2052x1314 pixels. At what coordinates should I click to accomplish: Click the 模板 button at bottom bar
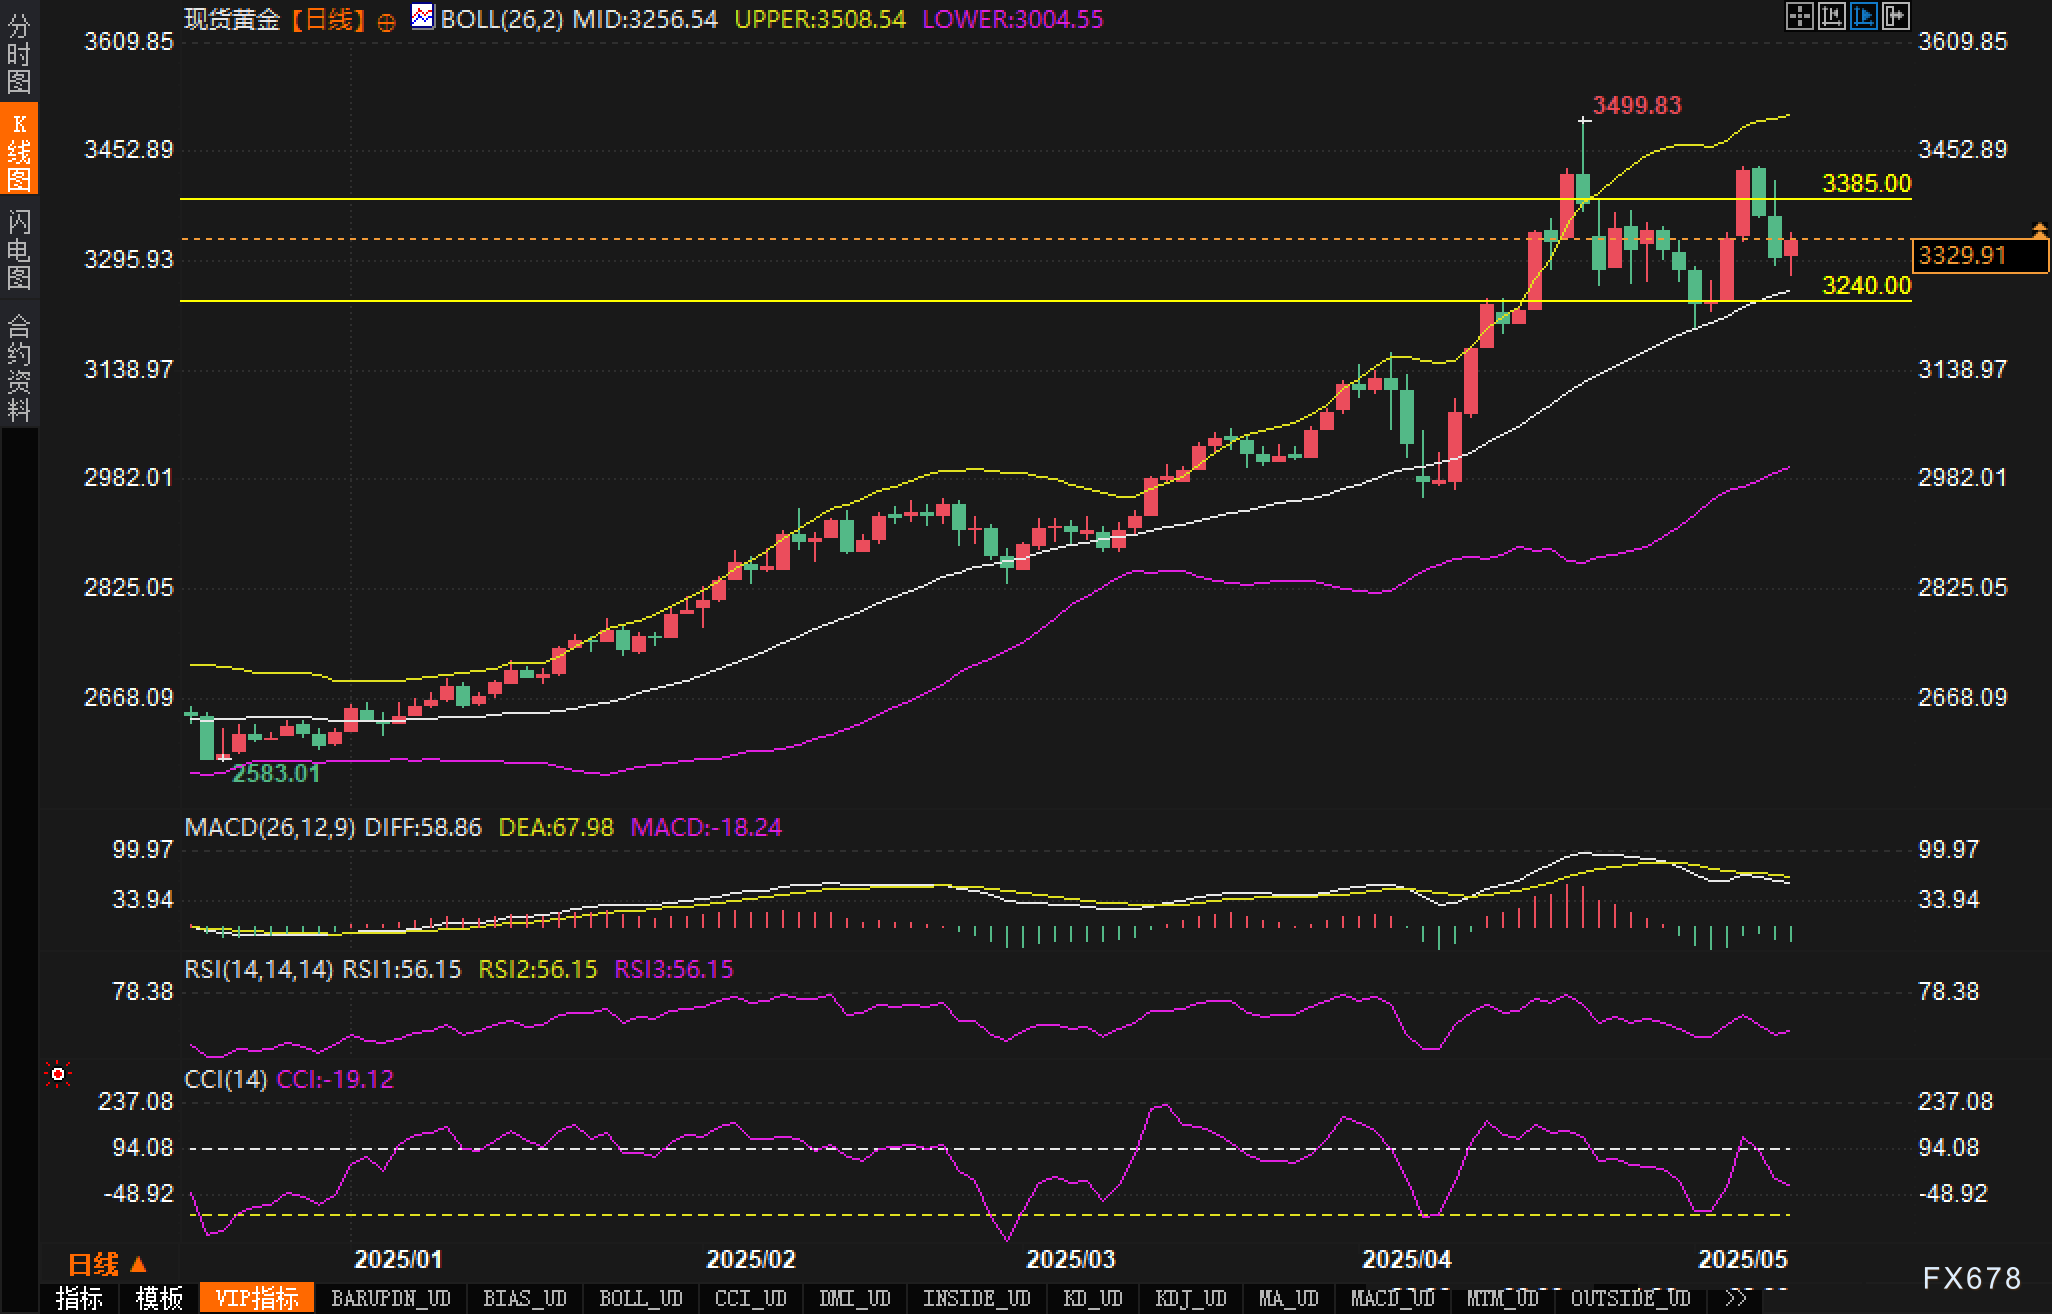click(159, 1298)
